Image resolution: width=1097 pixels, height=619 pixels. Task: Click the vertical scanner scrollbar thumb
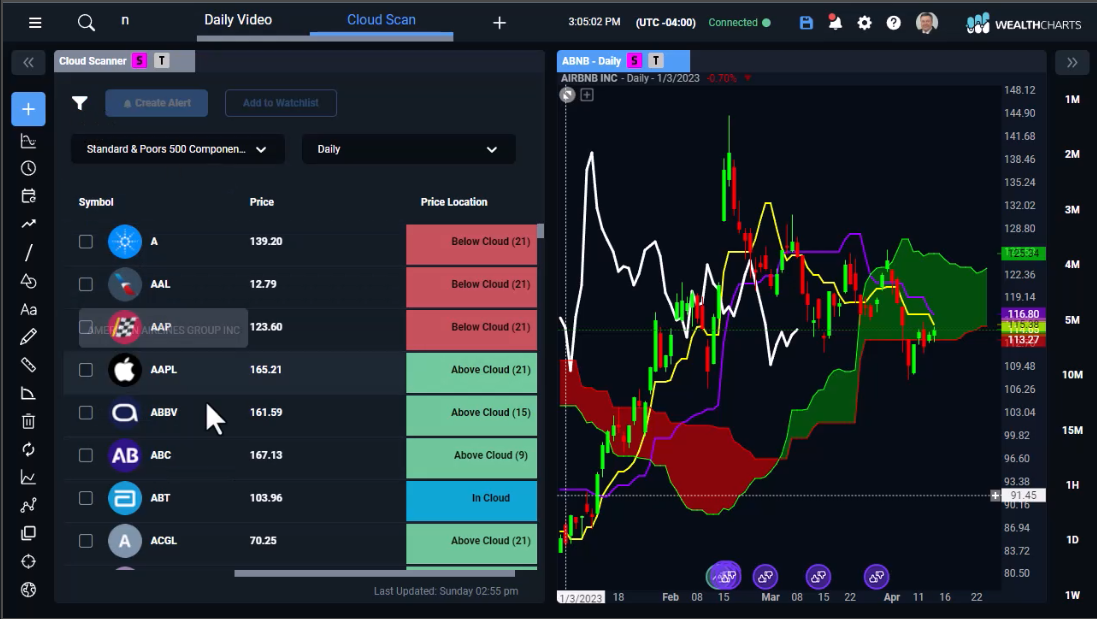point(540,231)
